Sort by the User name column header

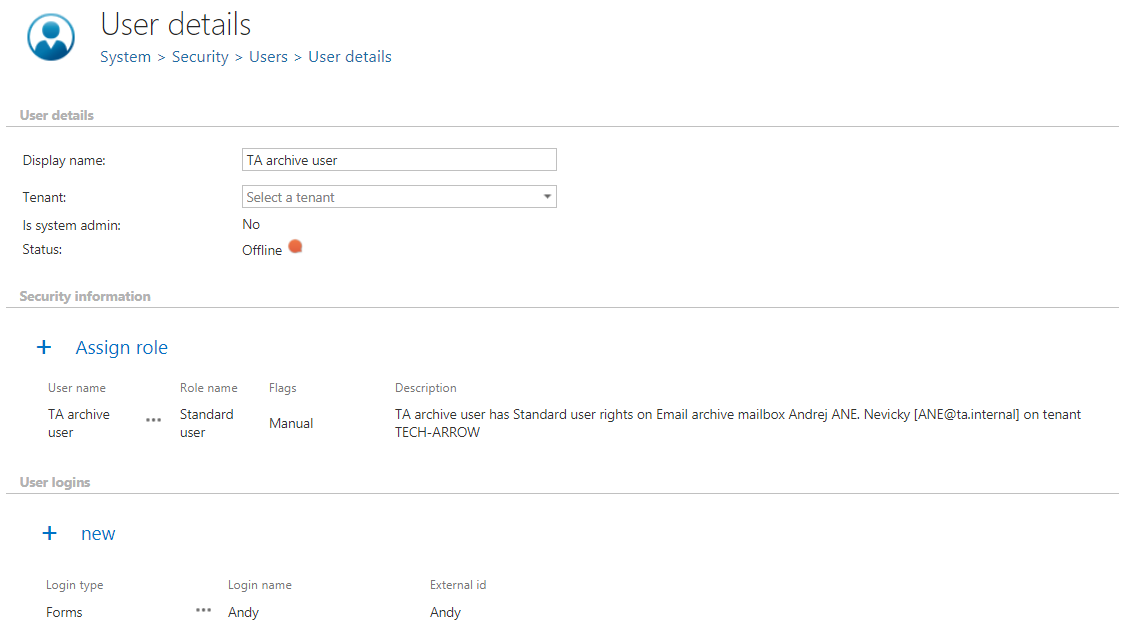(x=77, y=388)
